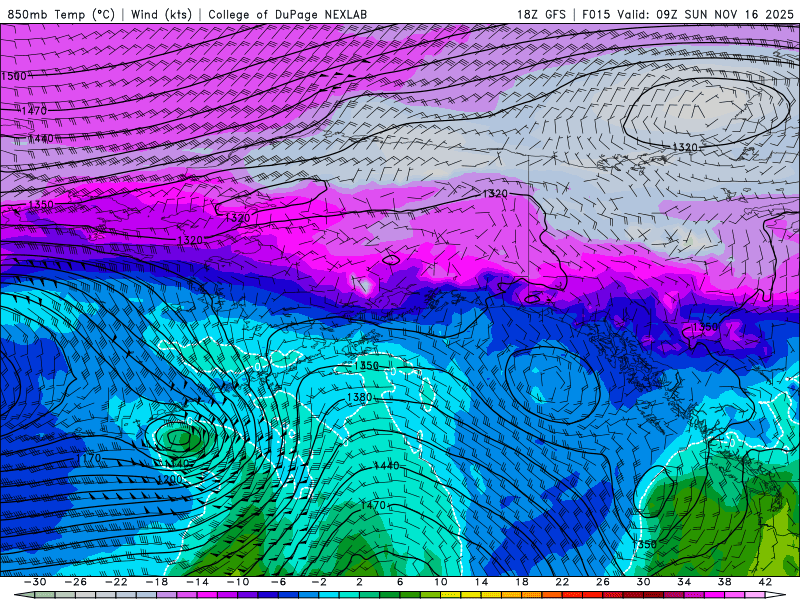Click the 34 colorbar value
This screenshot has width=800, height=600.
[684, 582]
